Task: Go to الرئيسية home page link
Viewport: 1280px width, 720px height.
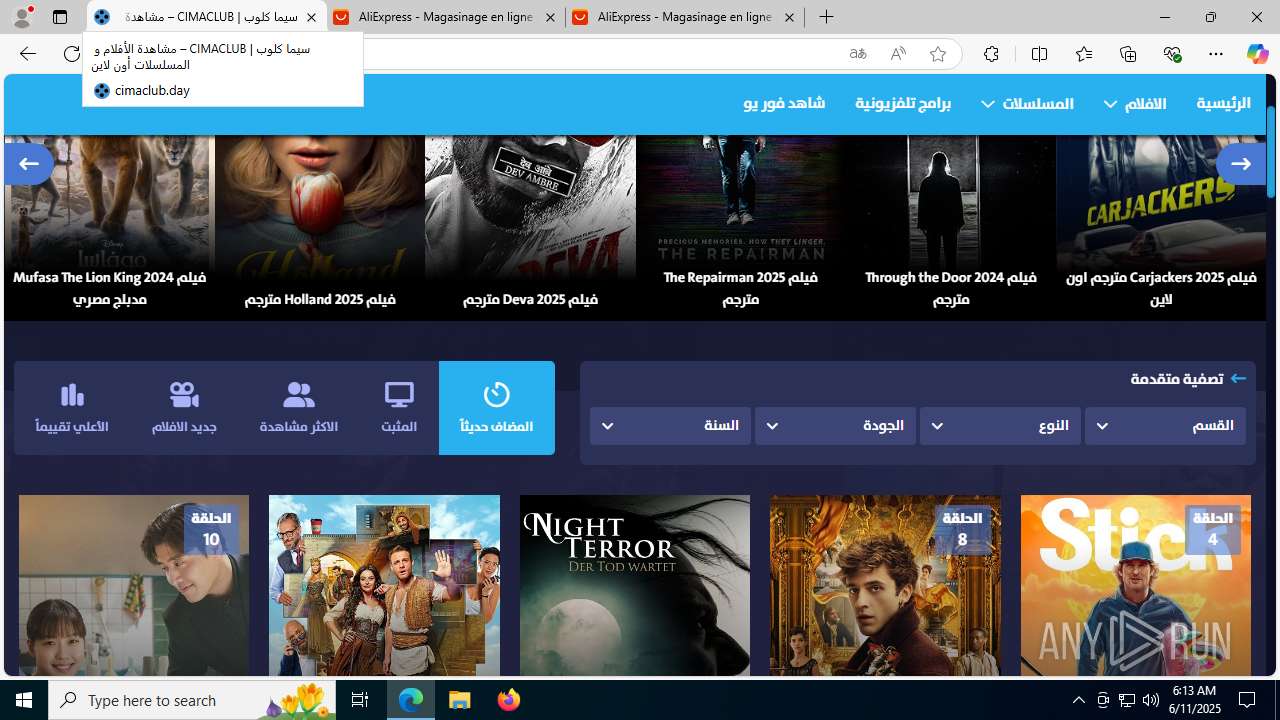Action: coord(1223,104)
